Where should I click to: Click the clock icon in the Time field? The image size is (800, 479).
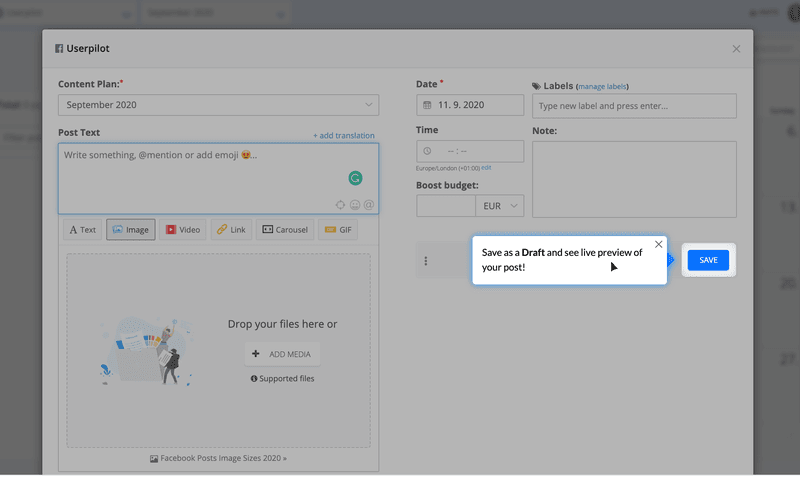pyautogui.click(x=428, y=151)
